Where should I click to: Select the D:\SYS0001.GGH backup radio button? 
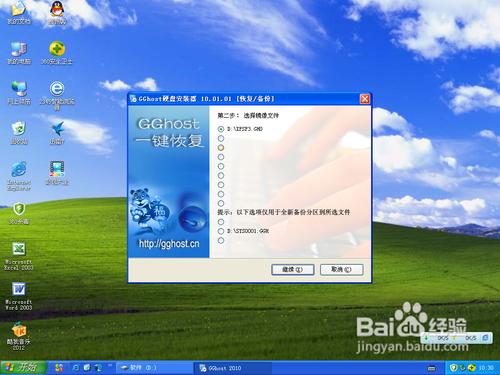221,231
